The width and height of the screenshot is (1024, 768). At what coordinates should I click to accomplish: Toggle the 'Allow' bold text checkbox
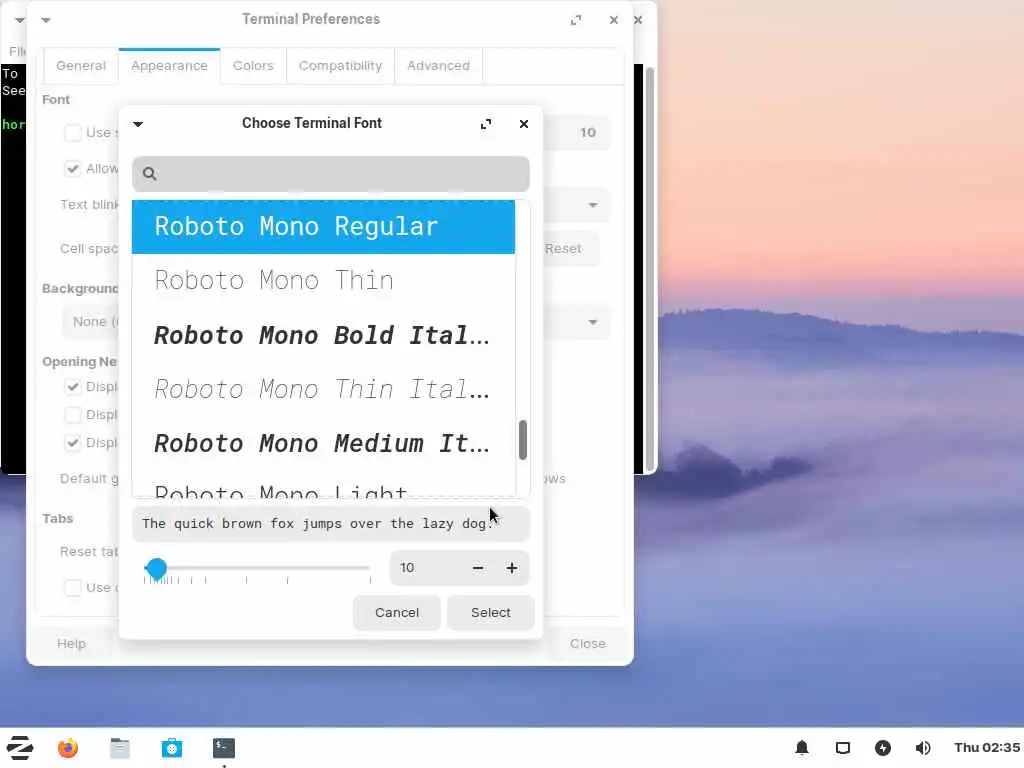(73, 168)
